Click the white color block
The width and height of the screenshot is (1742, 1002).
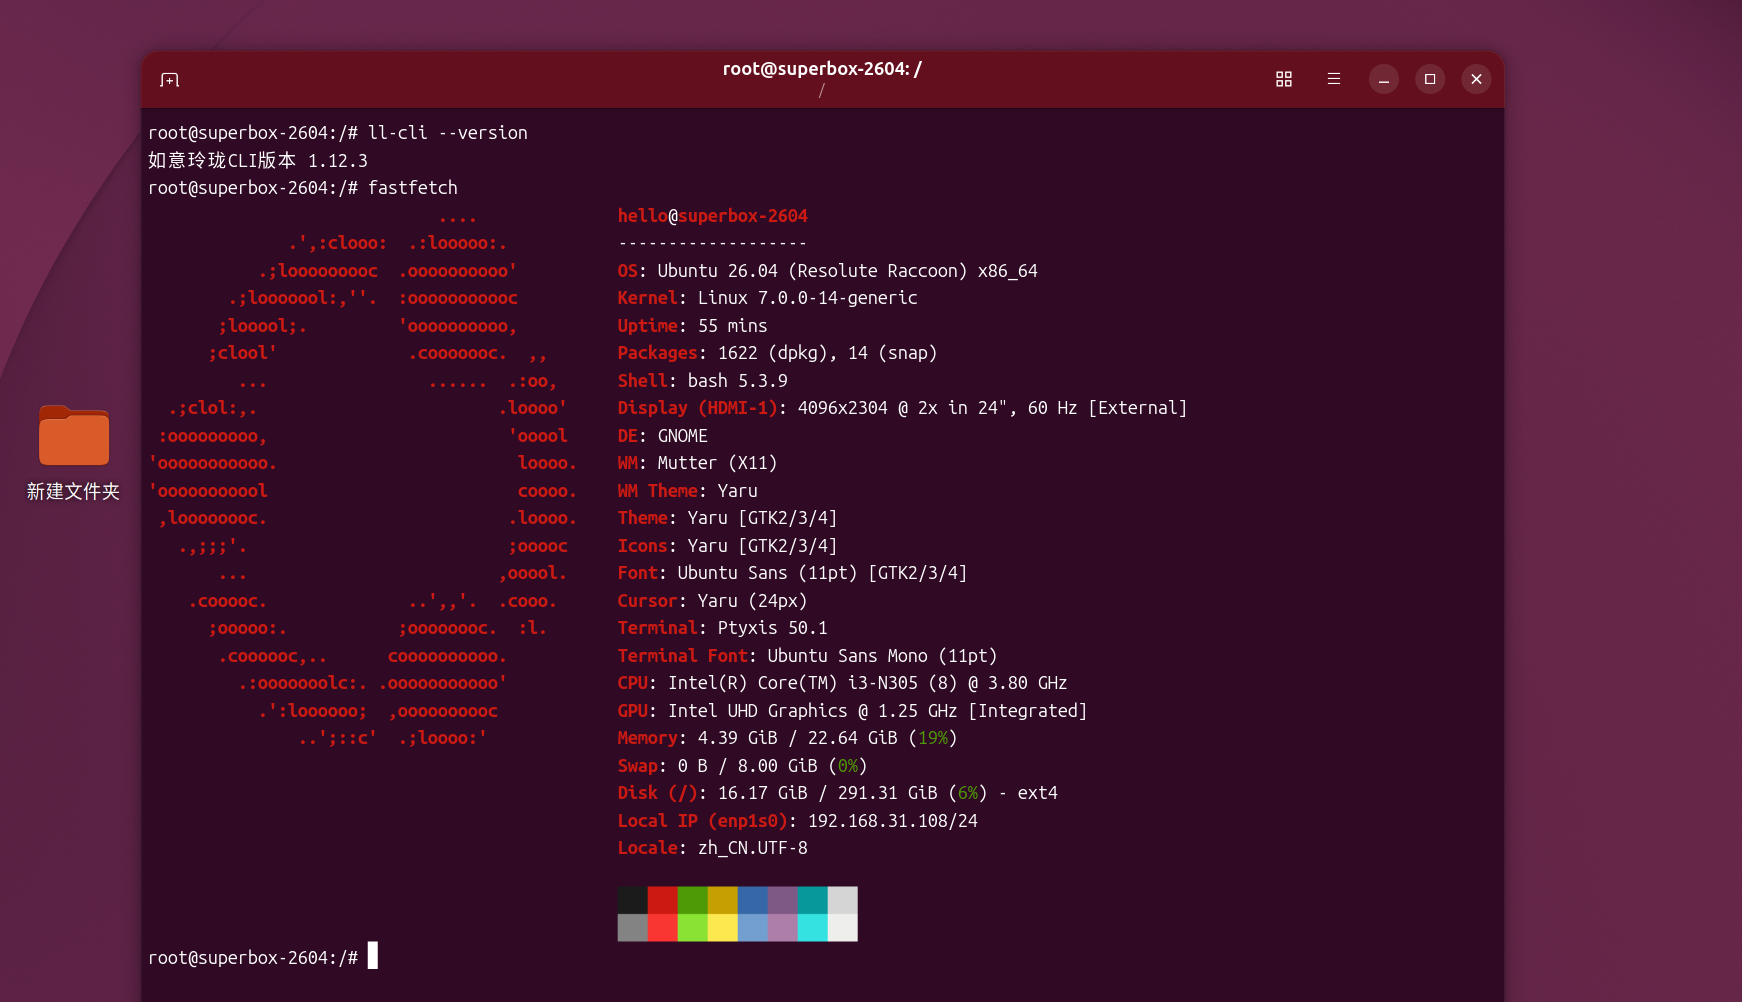tap(843, 928)
